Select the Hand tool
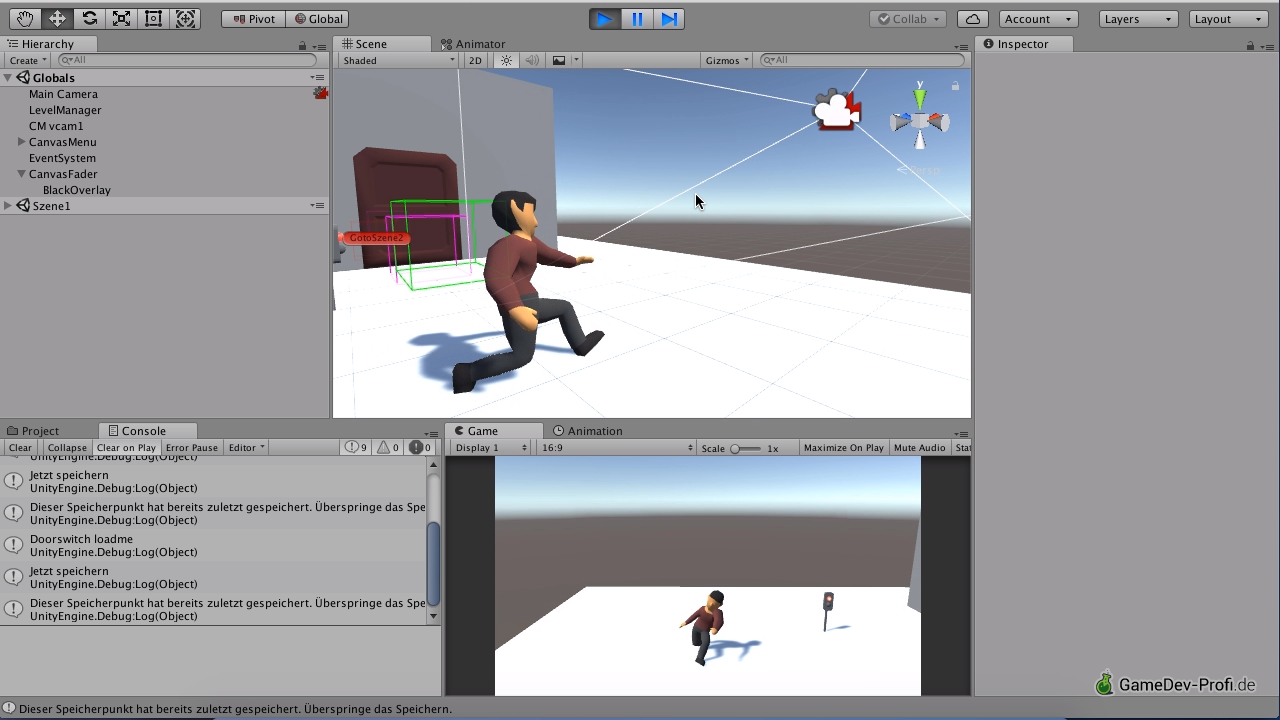 (x=25, y=18)
